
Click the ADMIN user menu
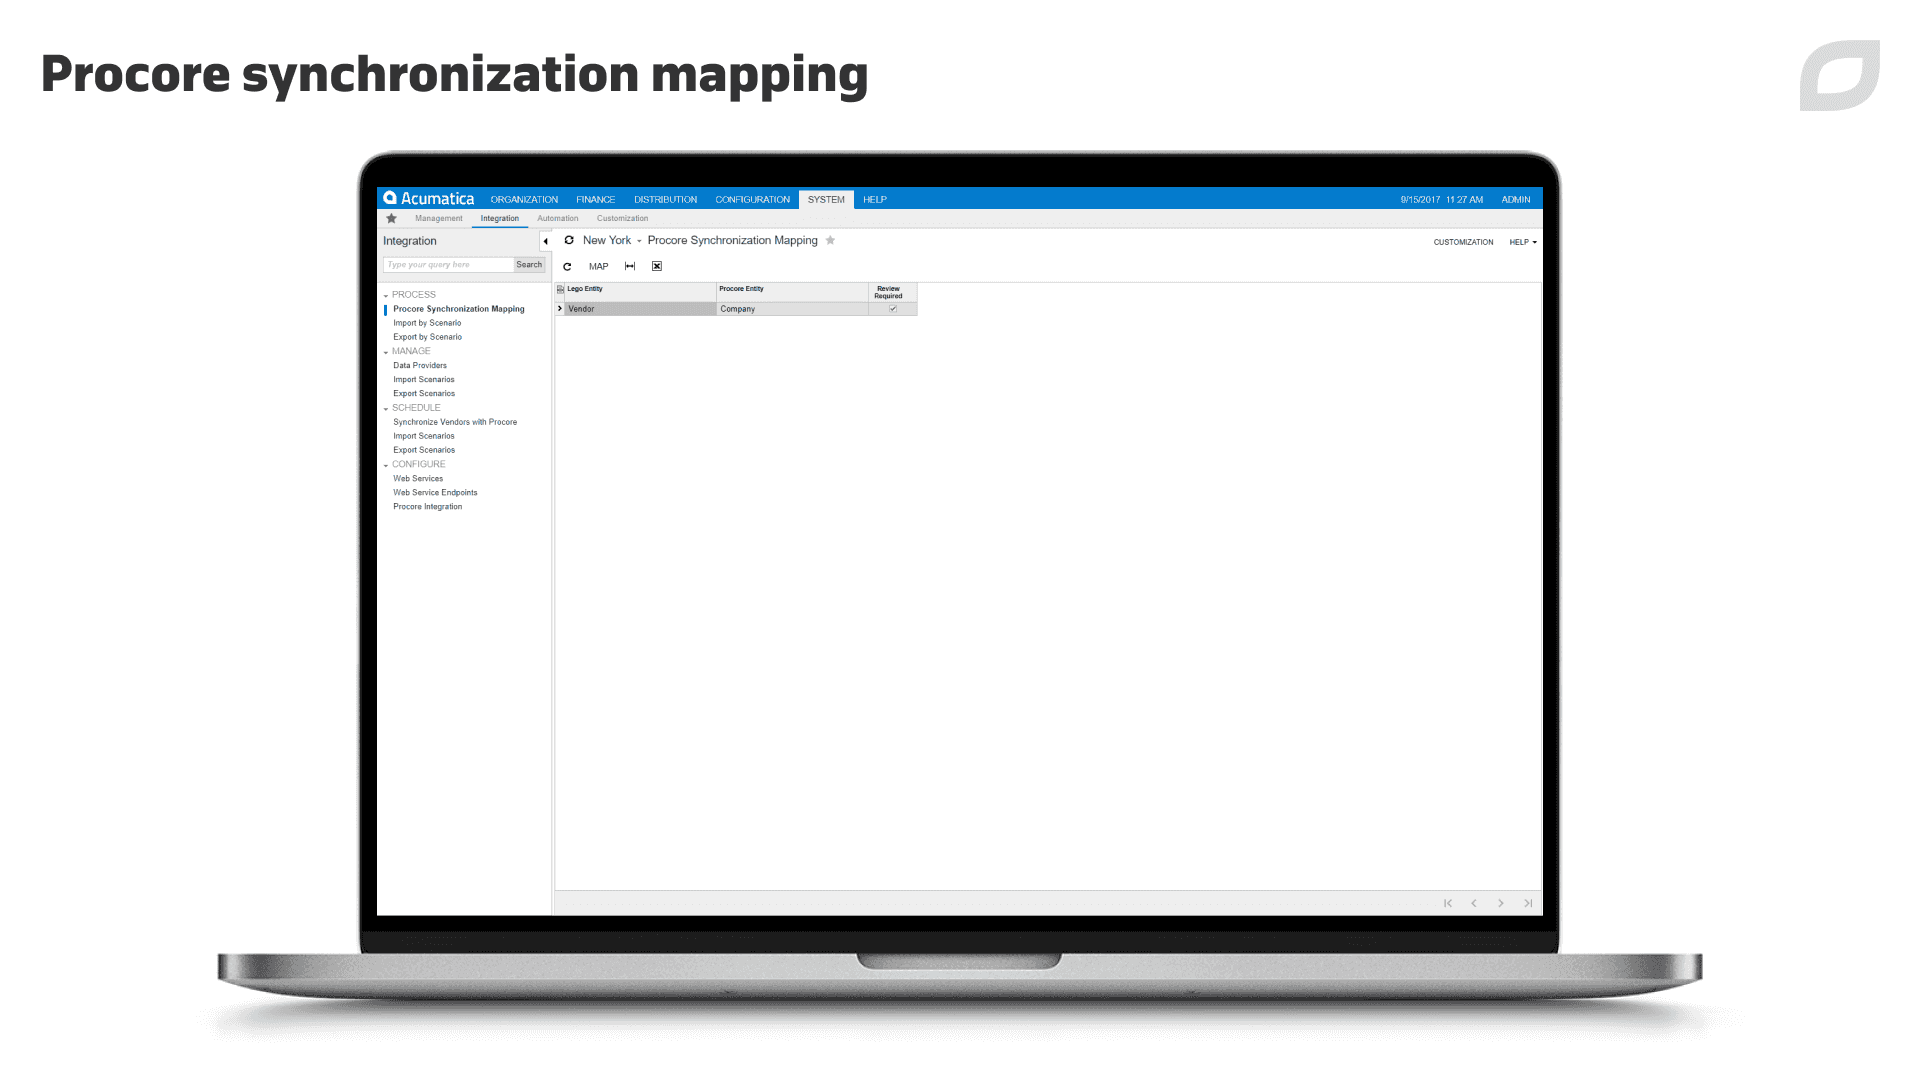tap(1516, 200)
